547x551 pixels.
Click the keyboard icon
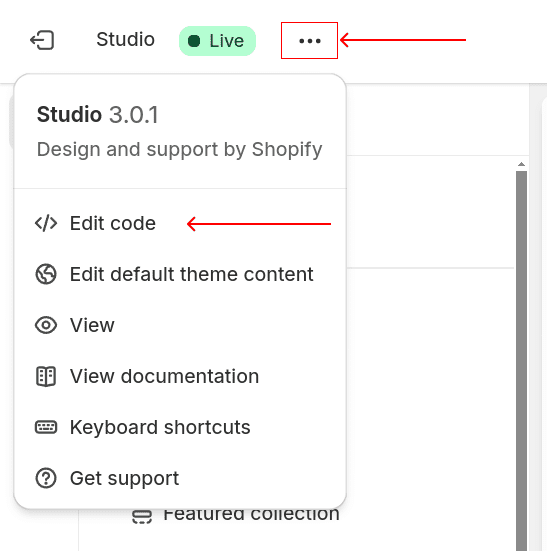(x=46, y=427)
